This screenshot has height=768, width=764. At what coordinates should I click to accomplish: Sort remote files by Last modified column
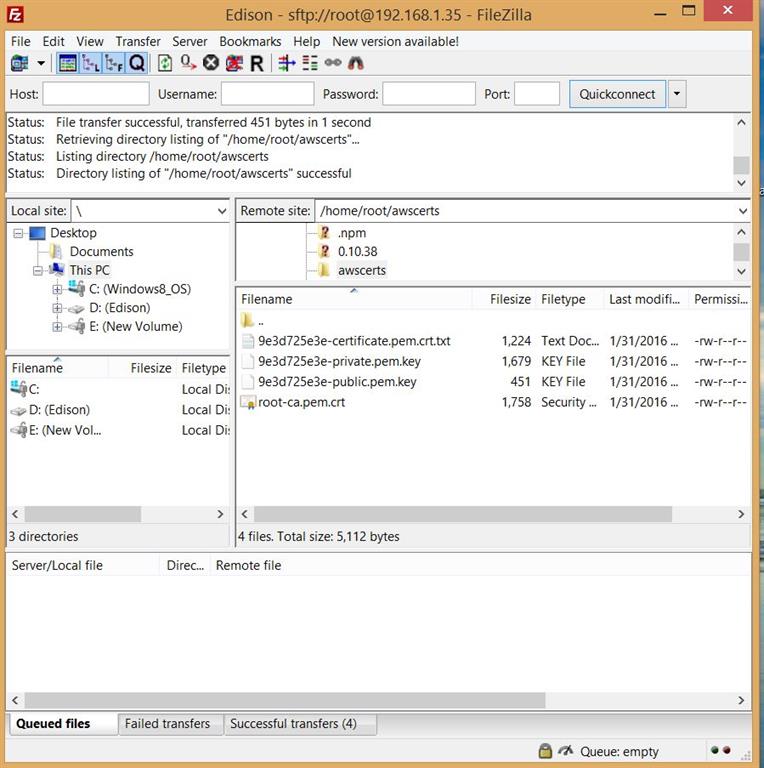(x=645, y=299)
